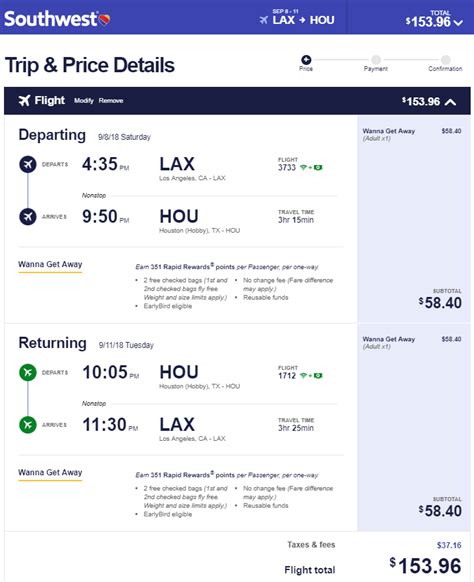Collapse the Flight section chevron
Screen dimensions: 474x582
point(450,102)
